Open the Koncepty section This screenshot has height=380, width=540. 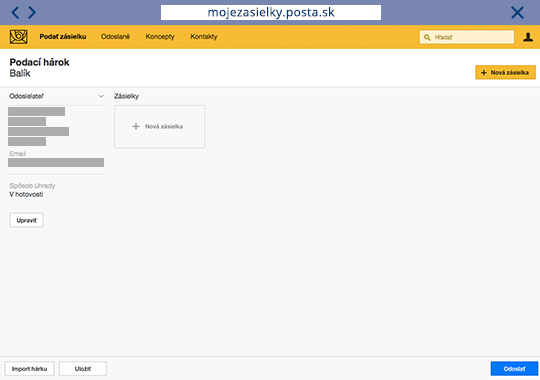coord(160,37)
